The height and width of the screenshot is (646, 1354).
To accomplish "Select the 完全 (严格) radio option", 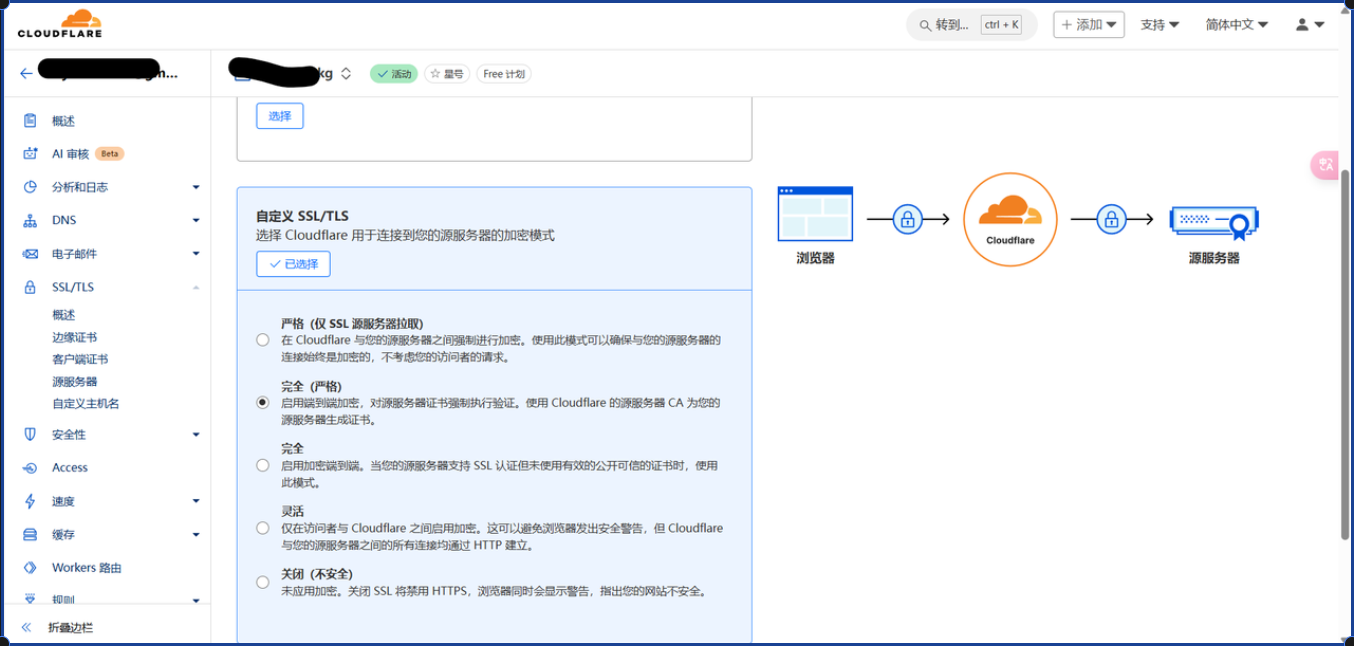I will tap(263, 402).
